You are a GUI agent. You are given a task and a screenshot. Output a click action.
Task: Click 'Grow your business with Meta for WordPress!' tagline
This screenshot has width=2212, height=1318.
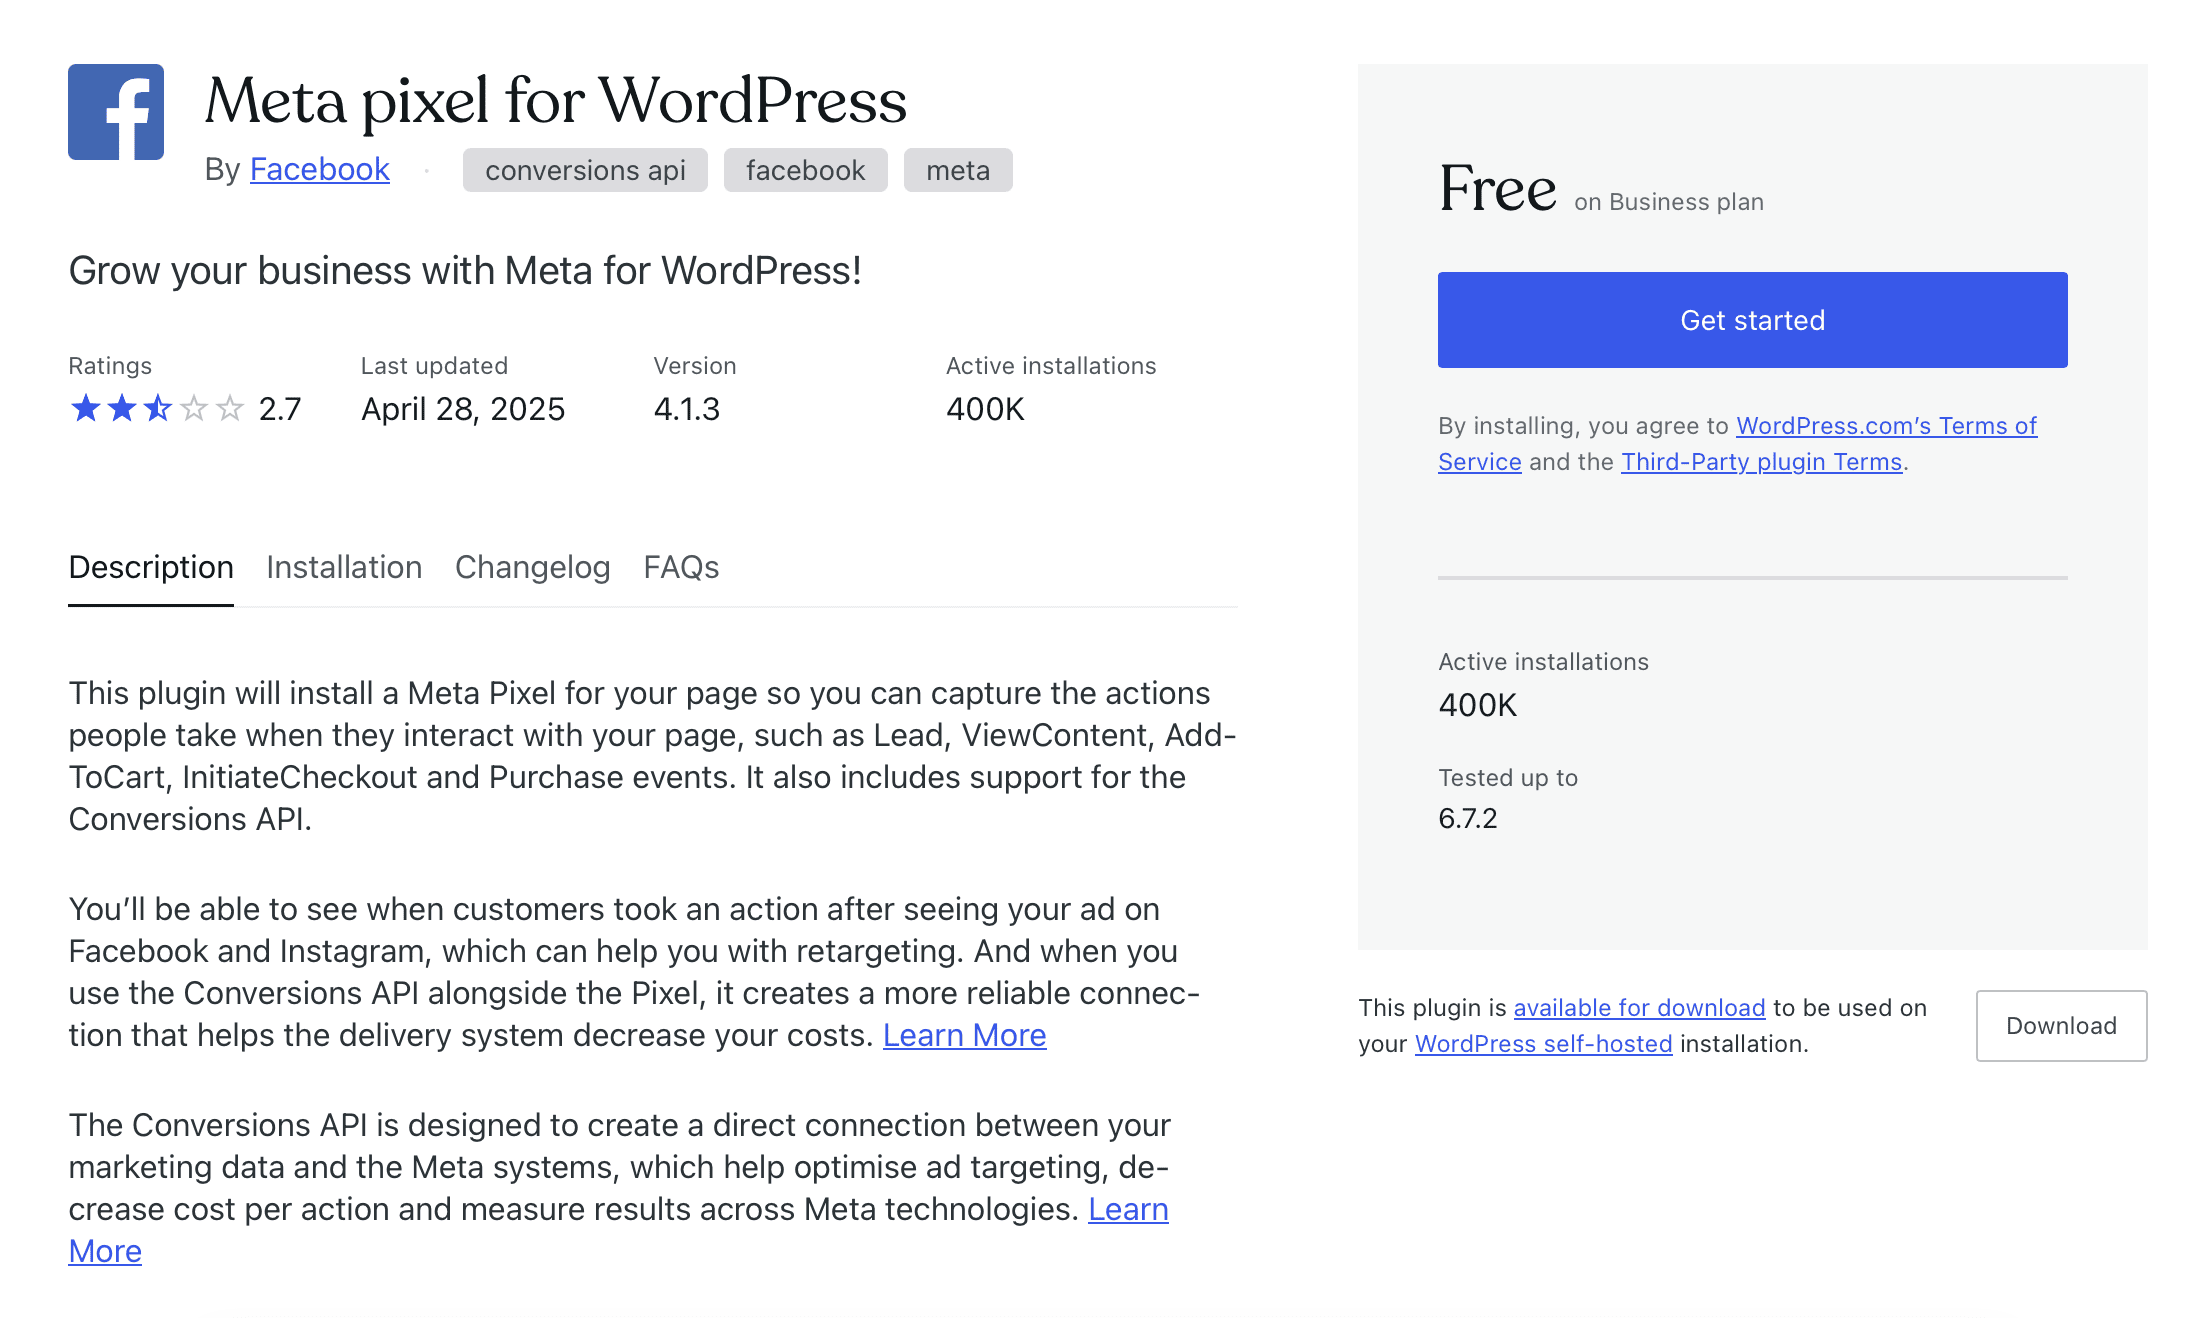465,271
